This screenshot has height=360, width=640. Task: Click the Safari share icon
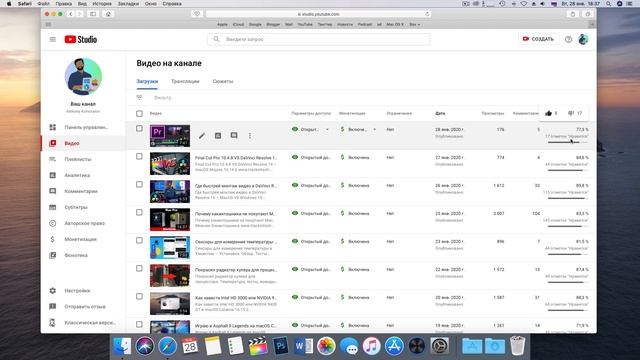point(573,14)
